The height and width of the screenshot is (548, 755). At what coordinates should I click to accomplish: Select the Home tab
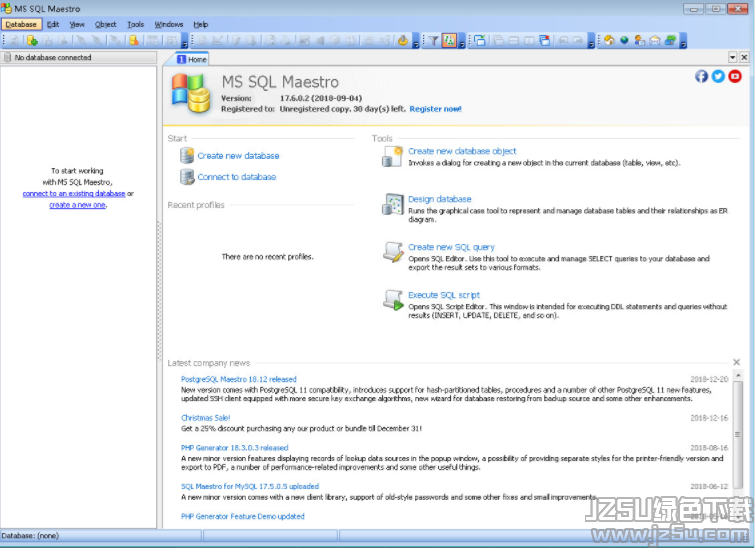(x=192, y=59)
